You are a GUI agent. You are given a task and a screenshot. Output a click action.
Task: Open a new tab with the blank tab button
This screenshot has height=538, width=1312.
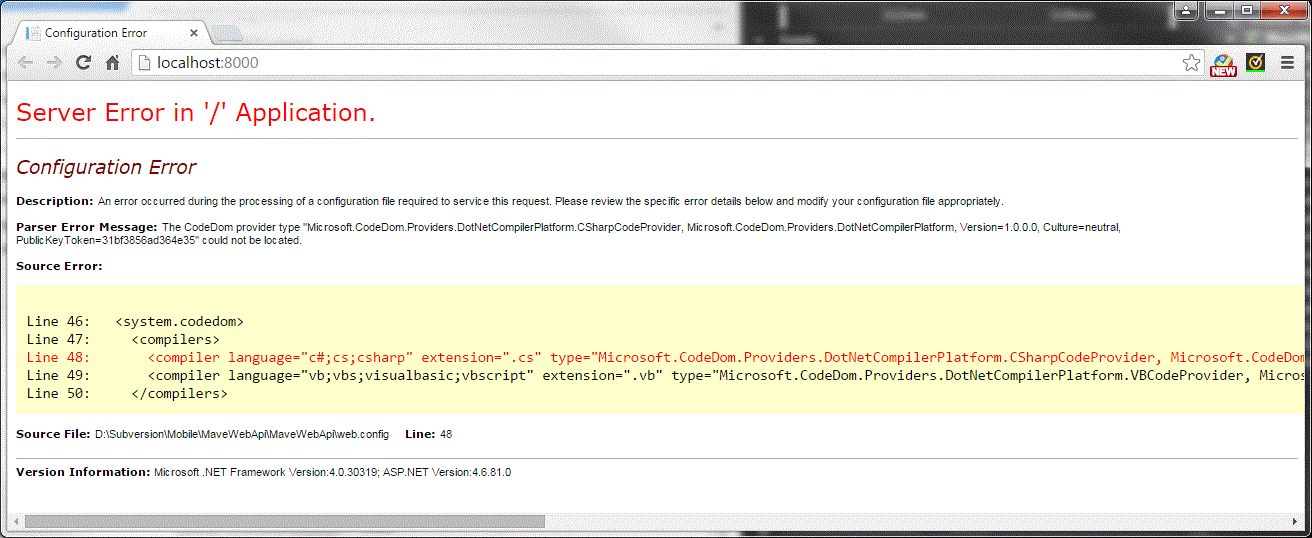point(228,34)
